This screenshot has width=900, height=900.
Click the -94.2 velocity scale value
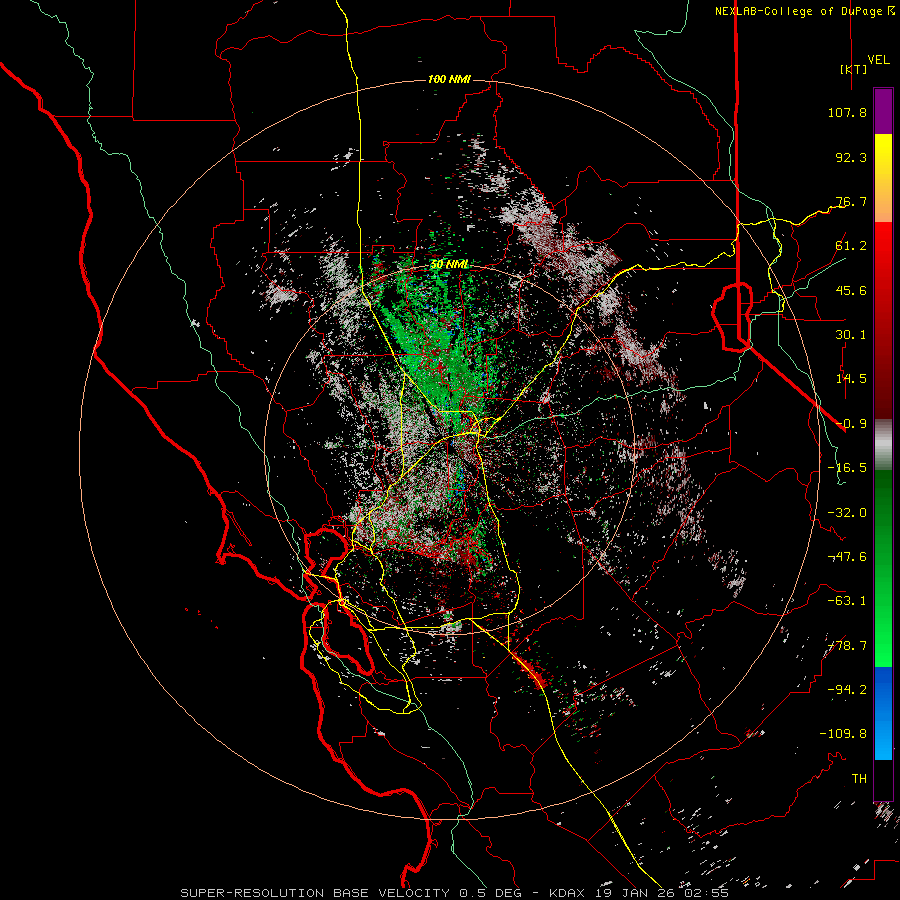(x=847, y=689)
